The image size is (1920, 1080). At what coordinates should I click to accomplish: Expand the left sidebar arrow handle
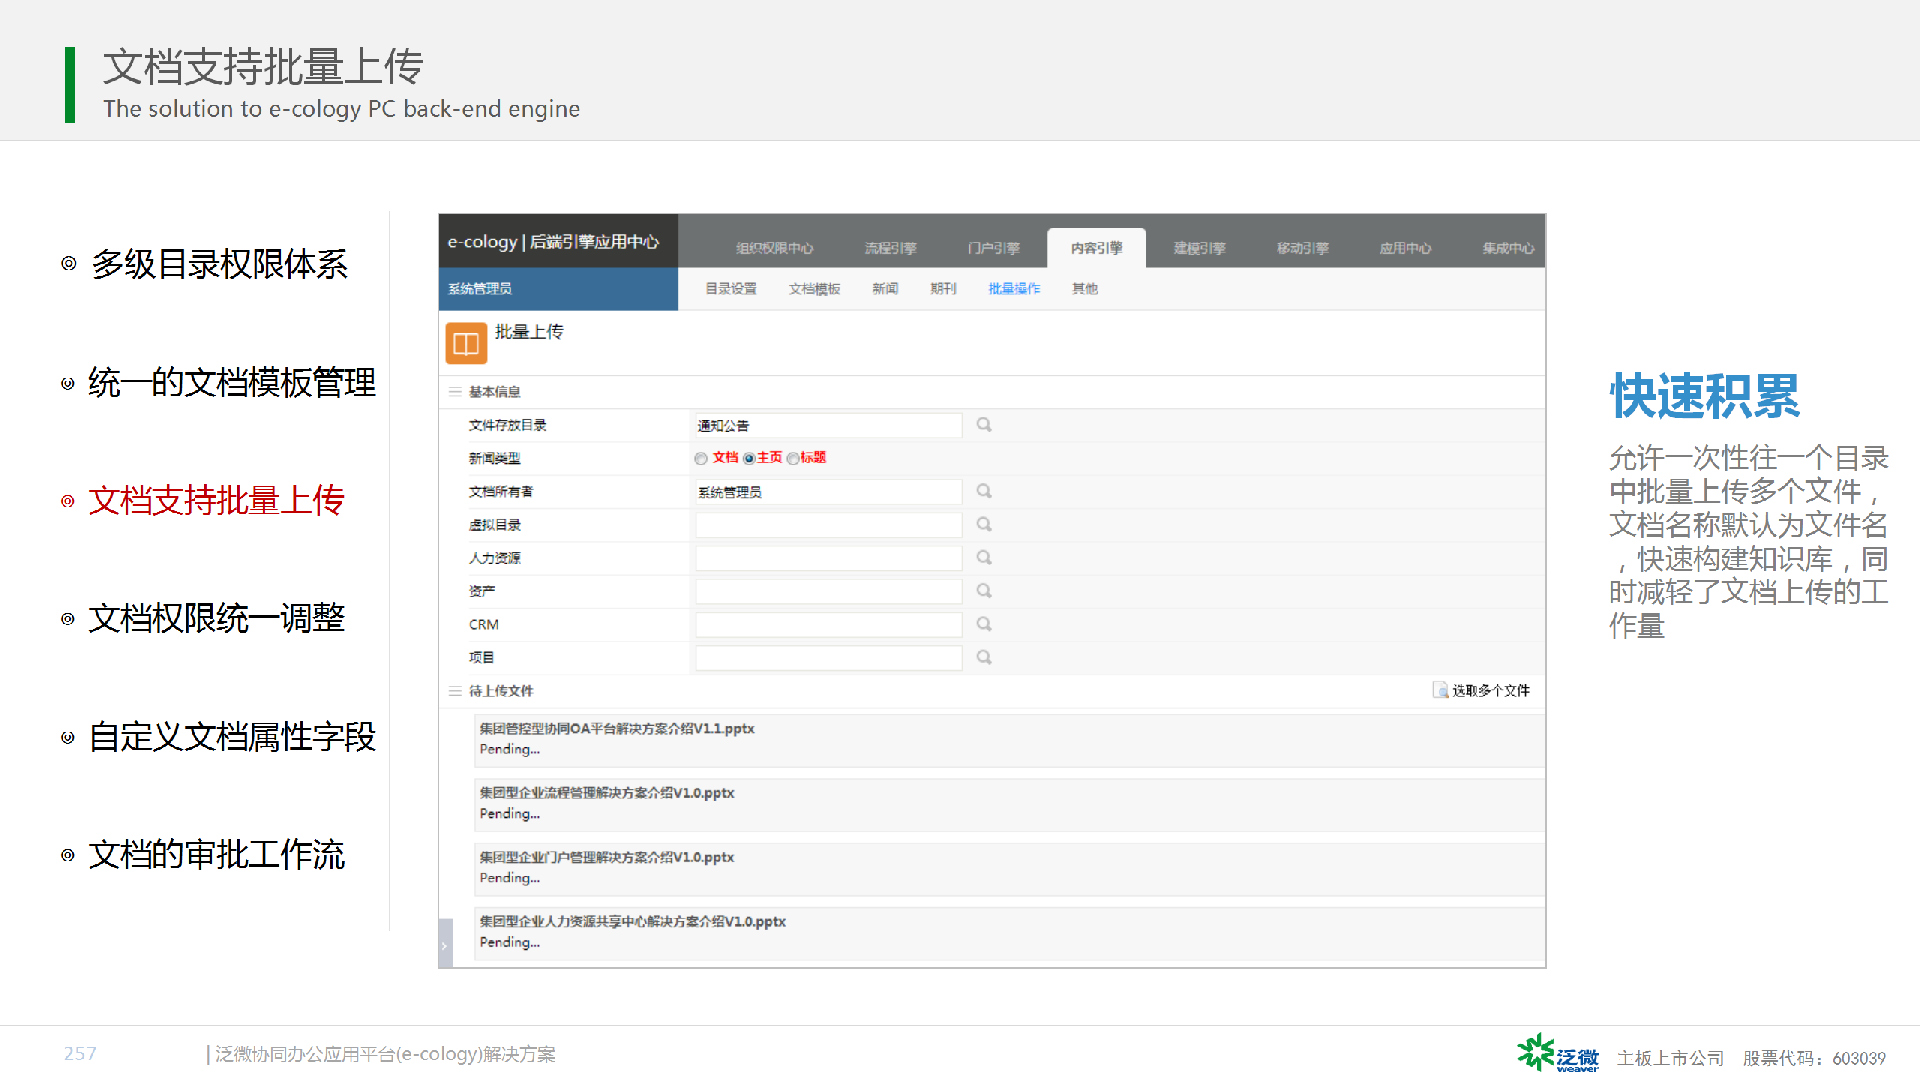tap(445, 944)
